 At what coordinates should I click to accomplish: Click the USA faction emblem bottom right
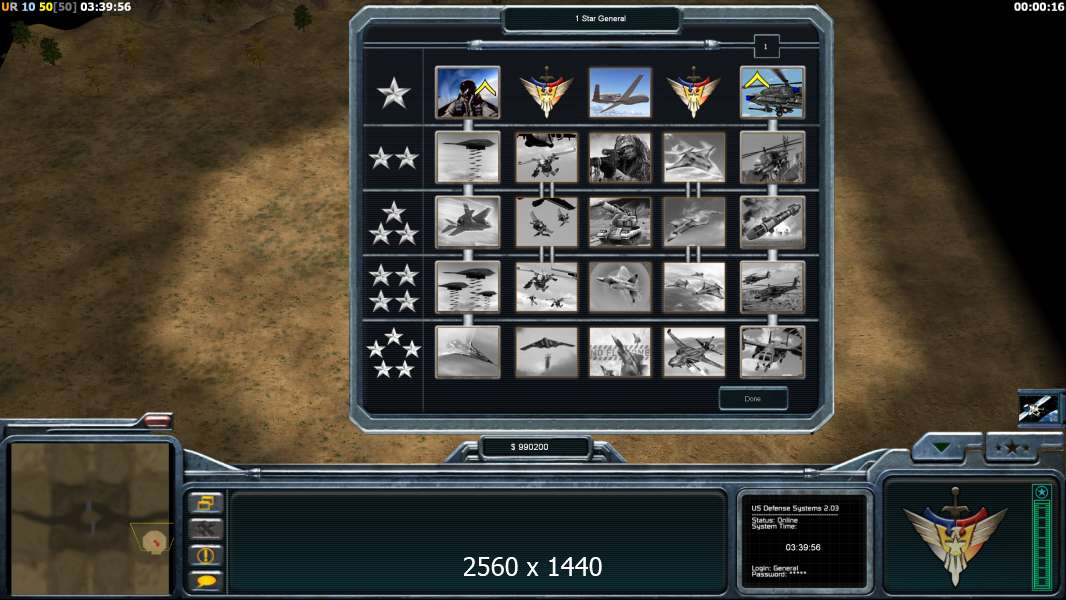955,535
